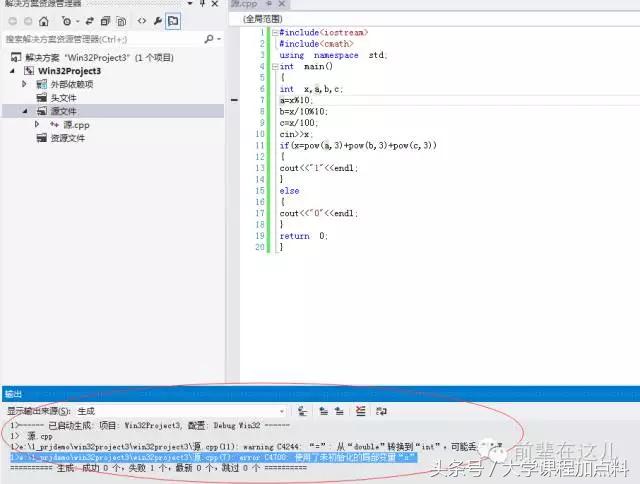Click the Show All Files icon
Image resolution: width=640 pixels, height=484 pixels.
[119, 20]
